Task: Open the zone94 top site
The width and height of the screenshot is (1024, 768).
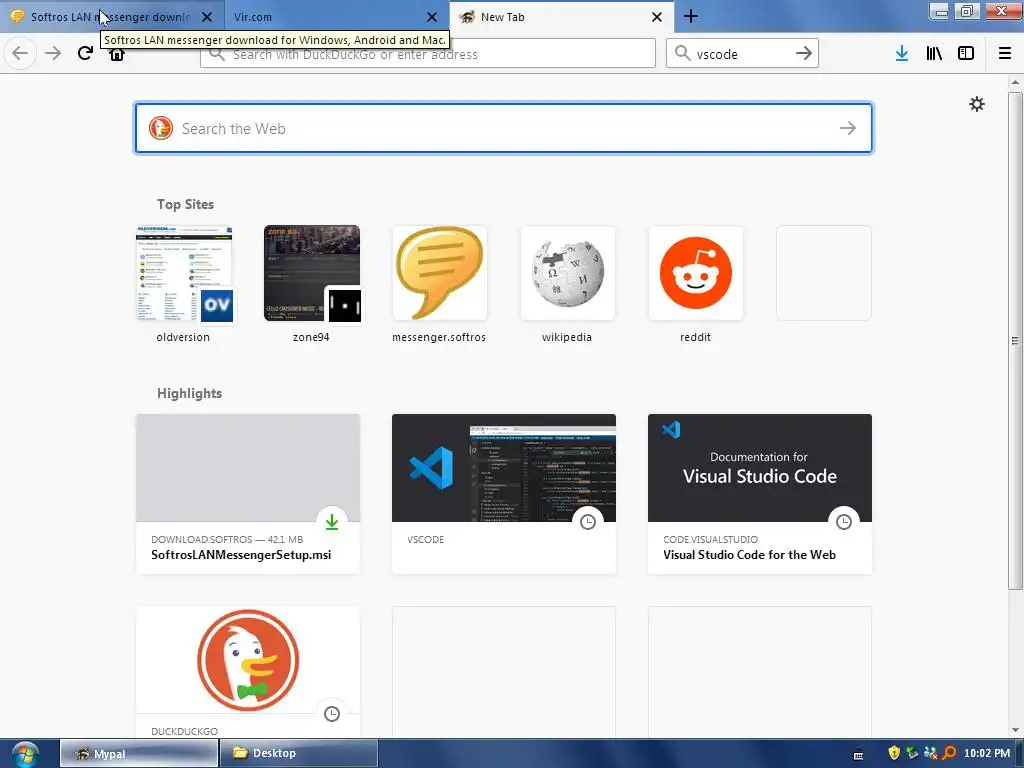Action: click(312, 284)
